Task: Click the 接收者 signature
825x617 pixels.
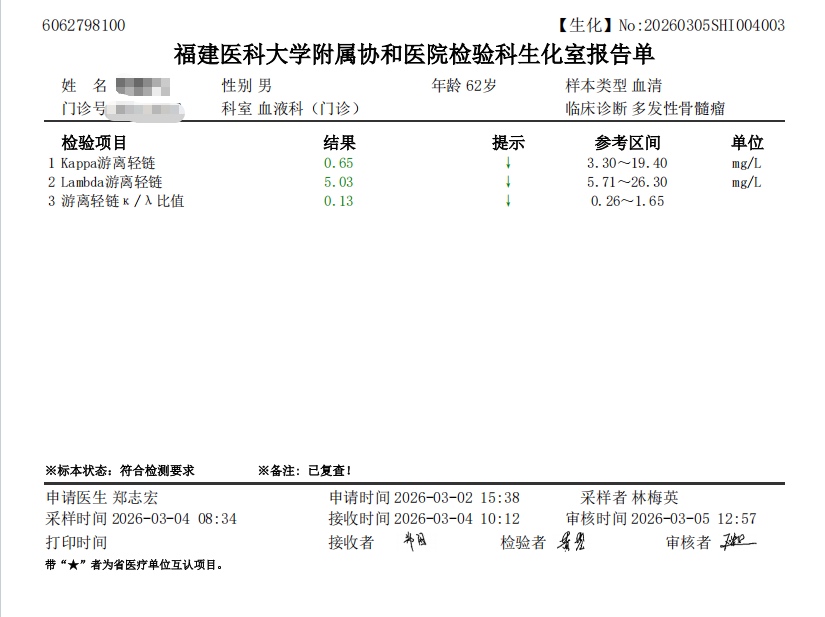Action: (x=415, y=541)
